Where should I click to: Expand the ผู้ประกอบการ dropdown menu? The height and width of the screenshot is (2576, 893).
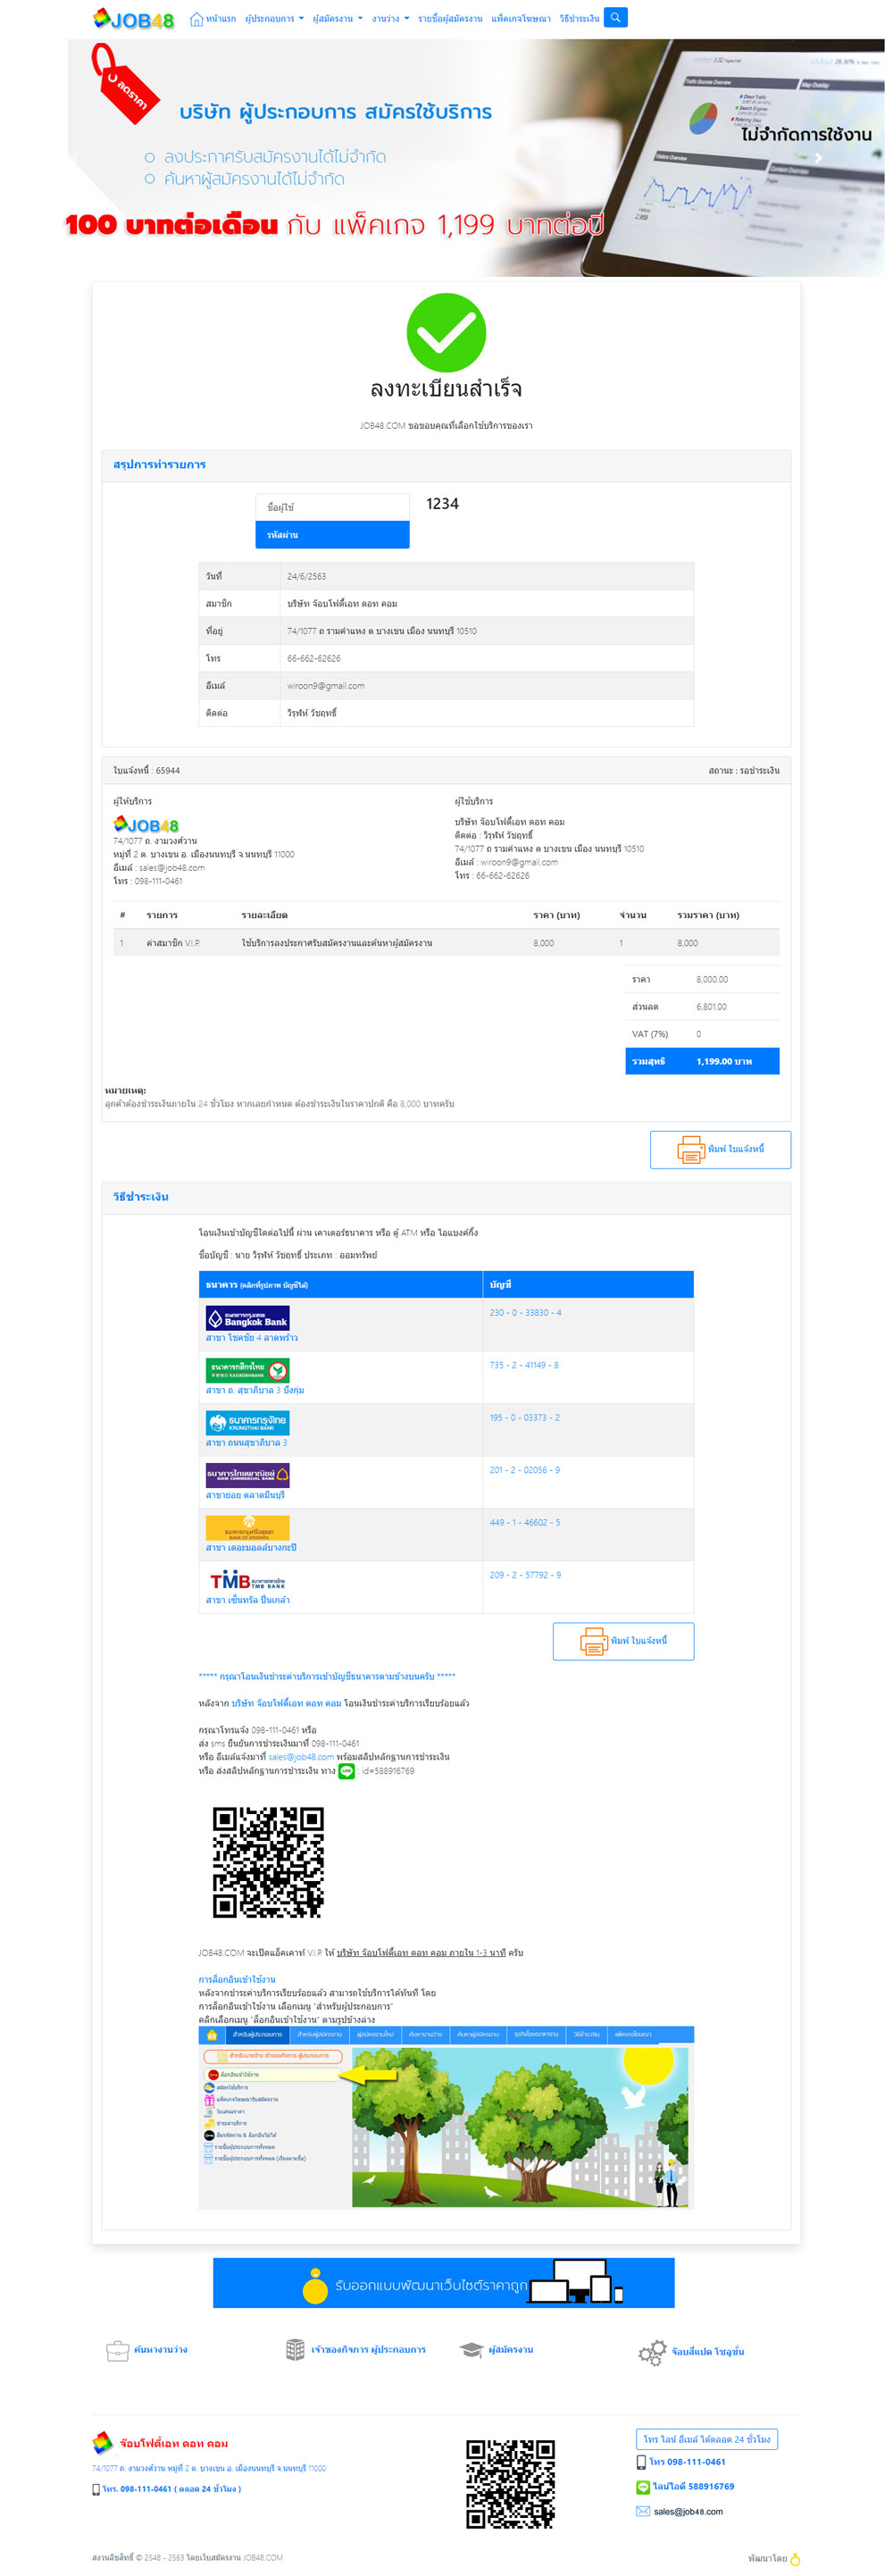[x=274, y=19]
